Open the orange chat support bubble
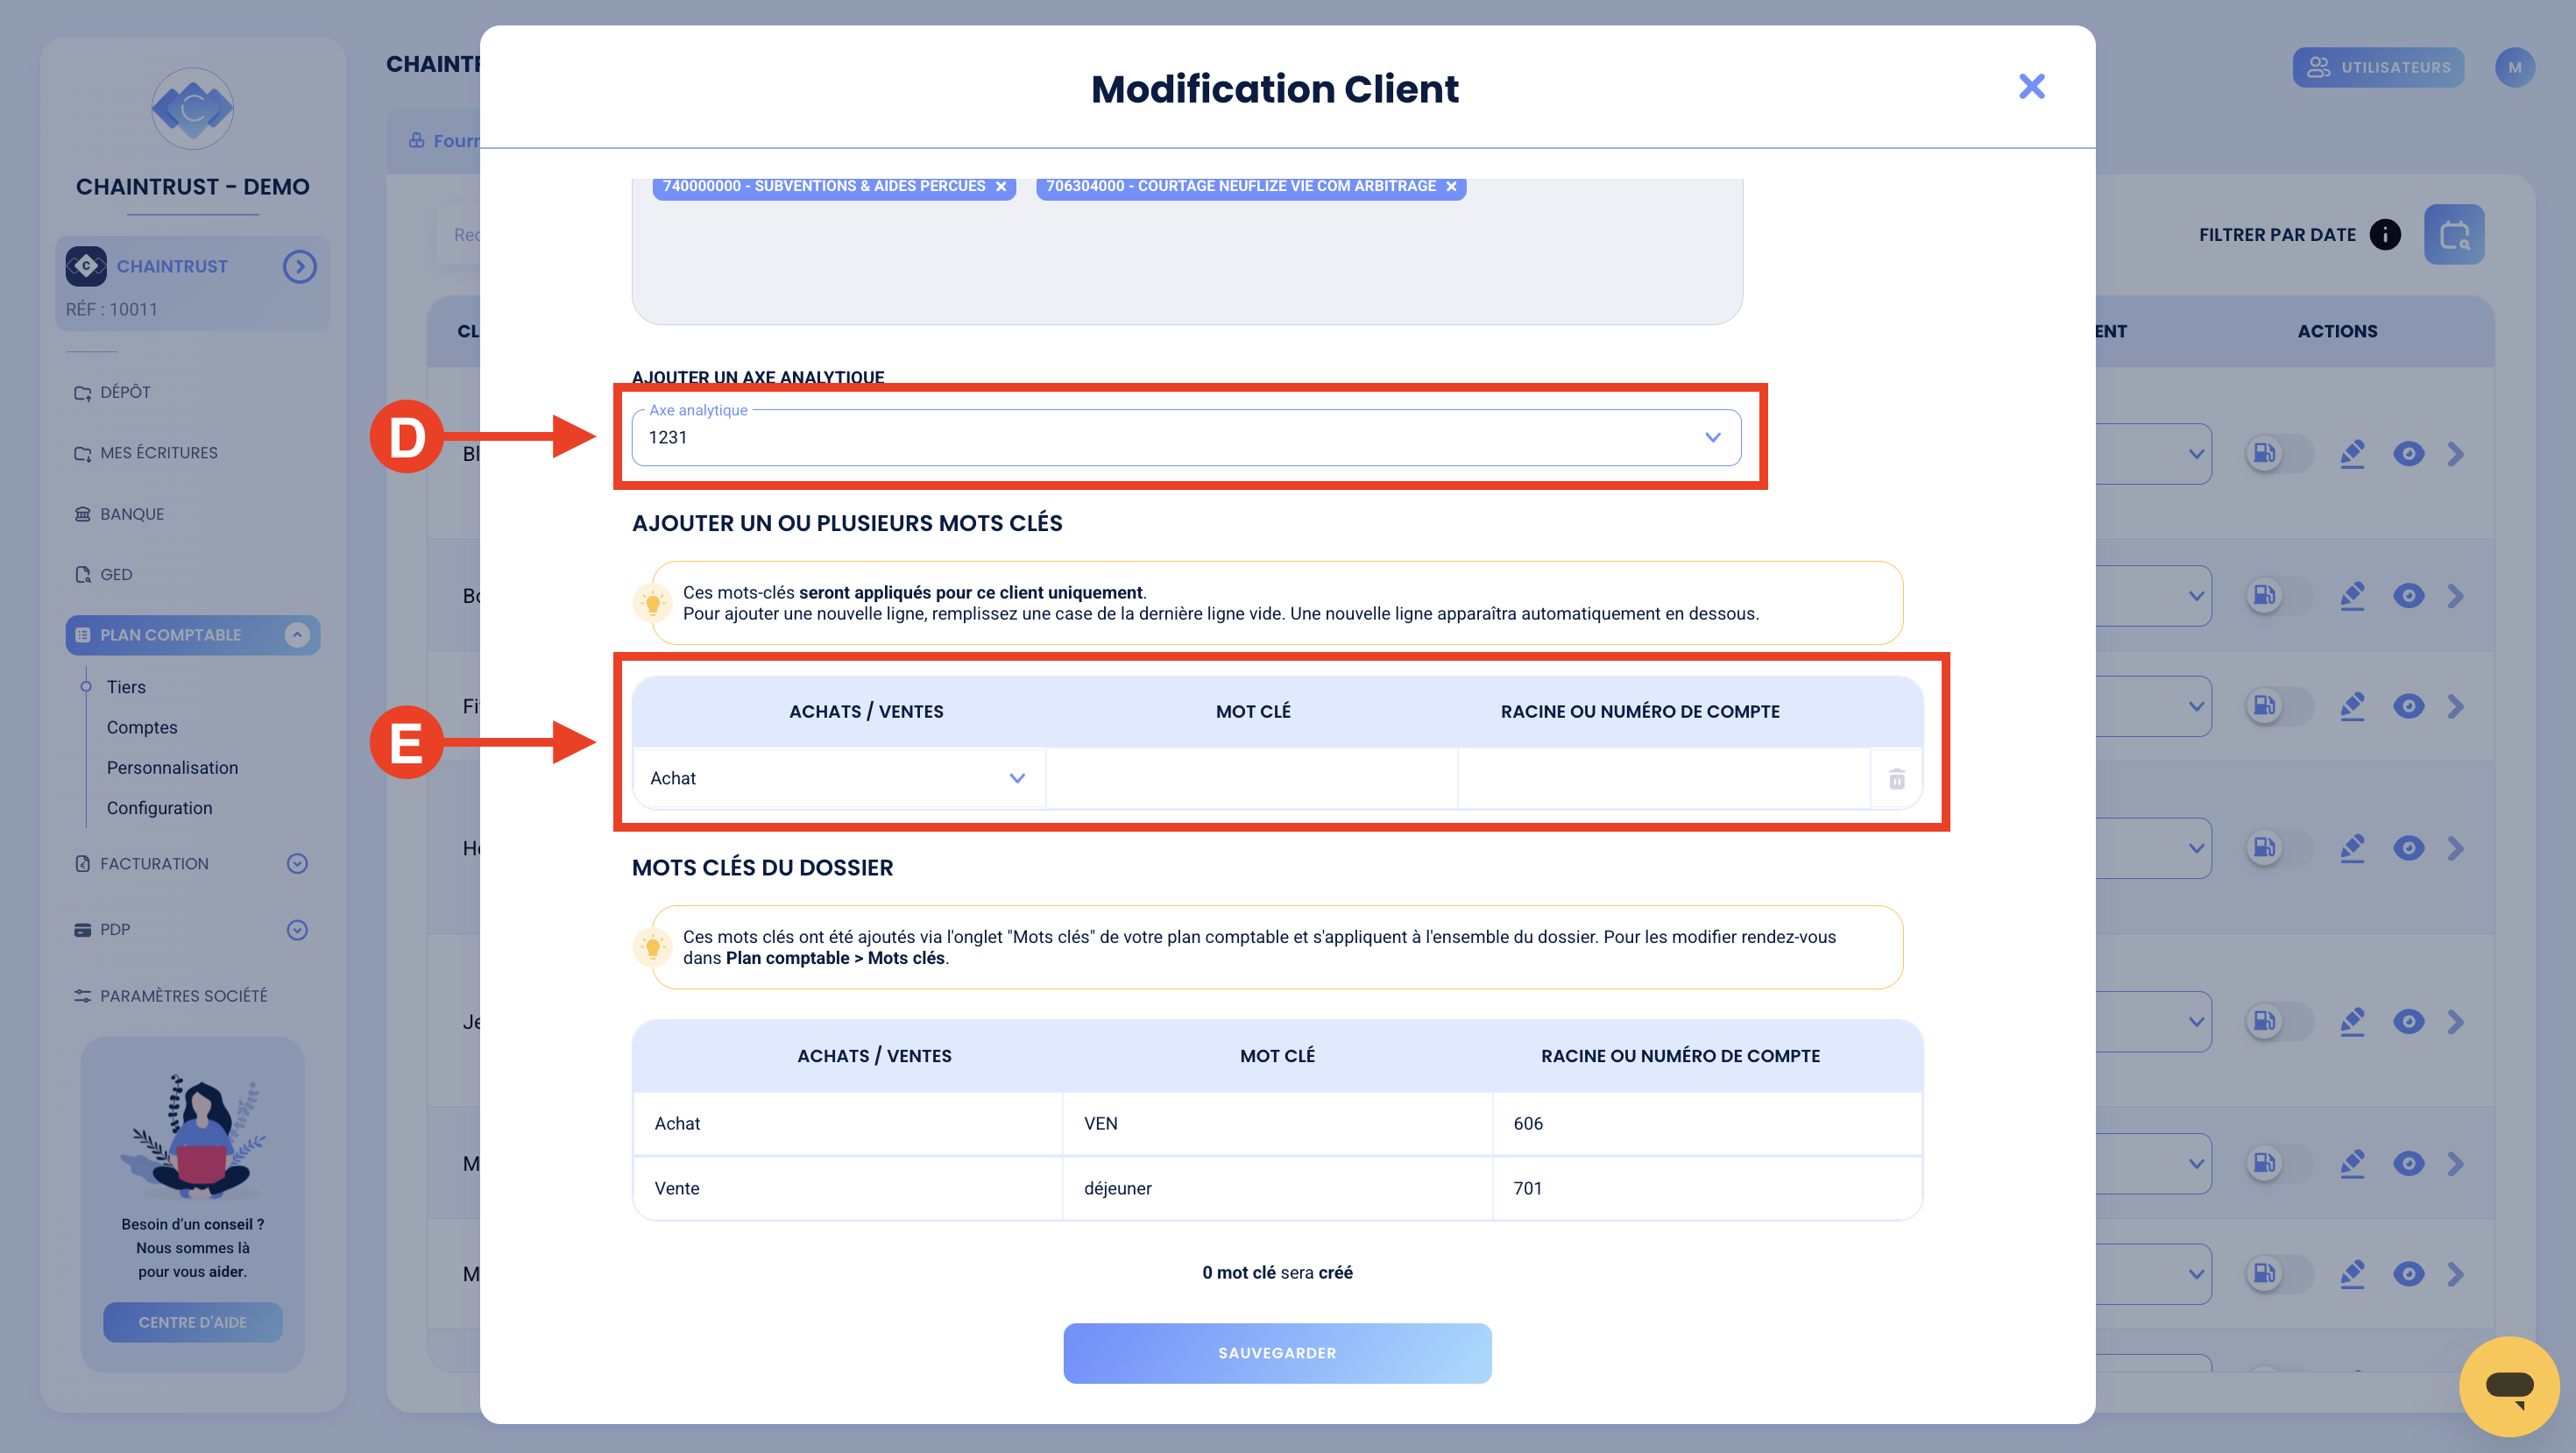Viewport: 2576px width, 1453px height. click(x=2510, y=1386)
